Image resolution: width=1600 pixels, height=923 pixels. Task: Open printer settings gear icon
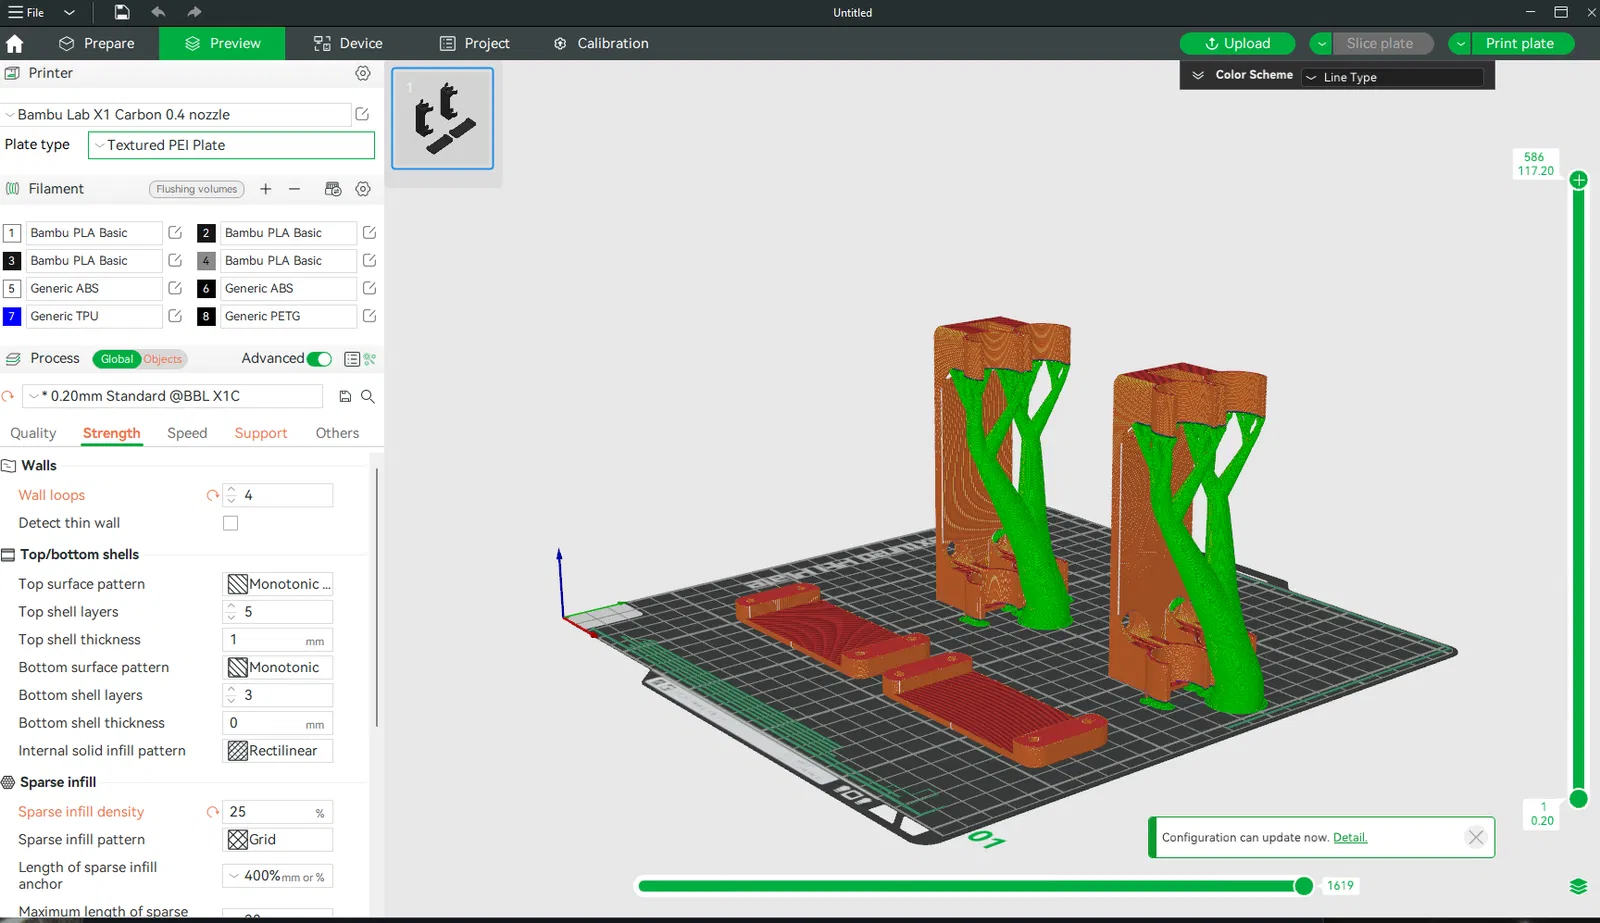coord(363,73)
